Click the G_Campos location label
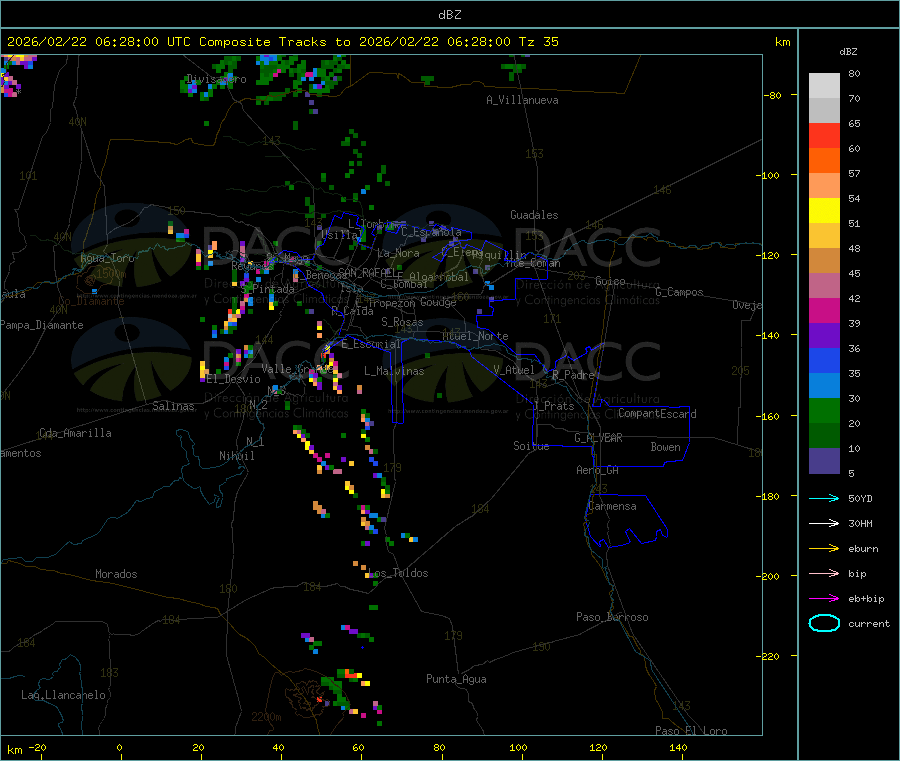The height and width of the screenshot is (761, 900). click(679, 292)
